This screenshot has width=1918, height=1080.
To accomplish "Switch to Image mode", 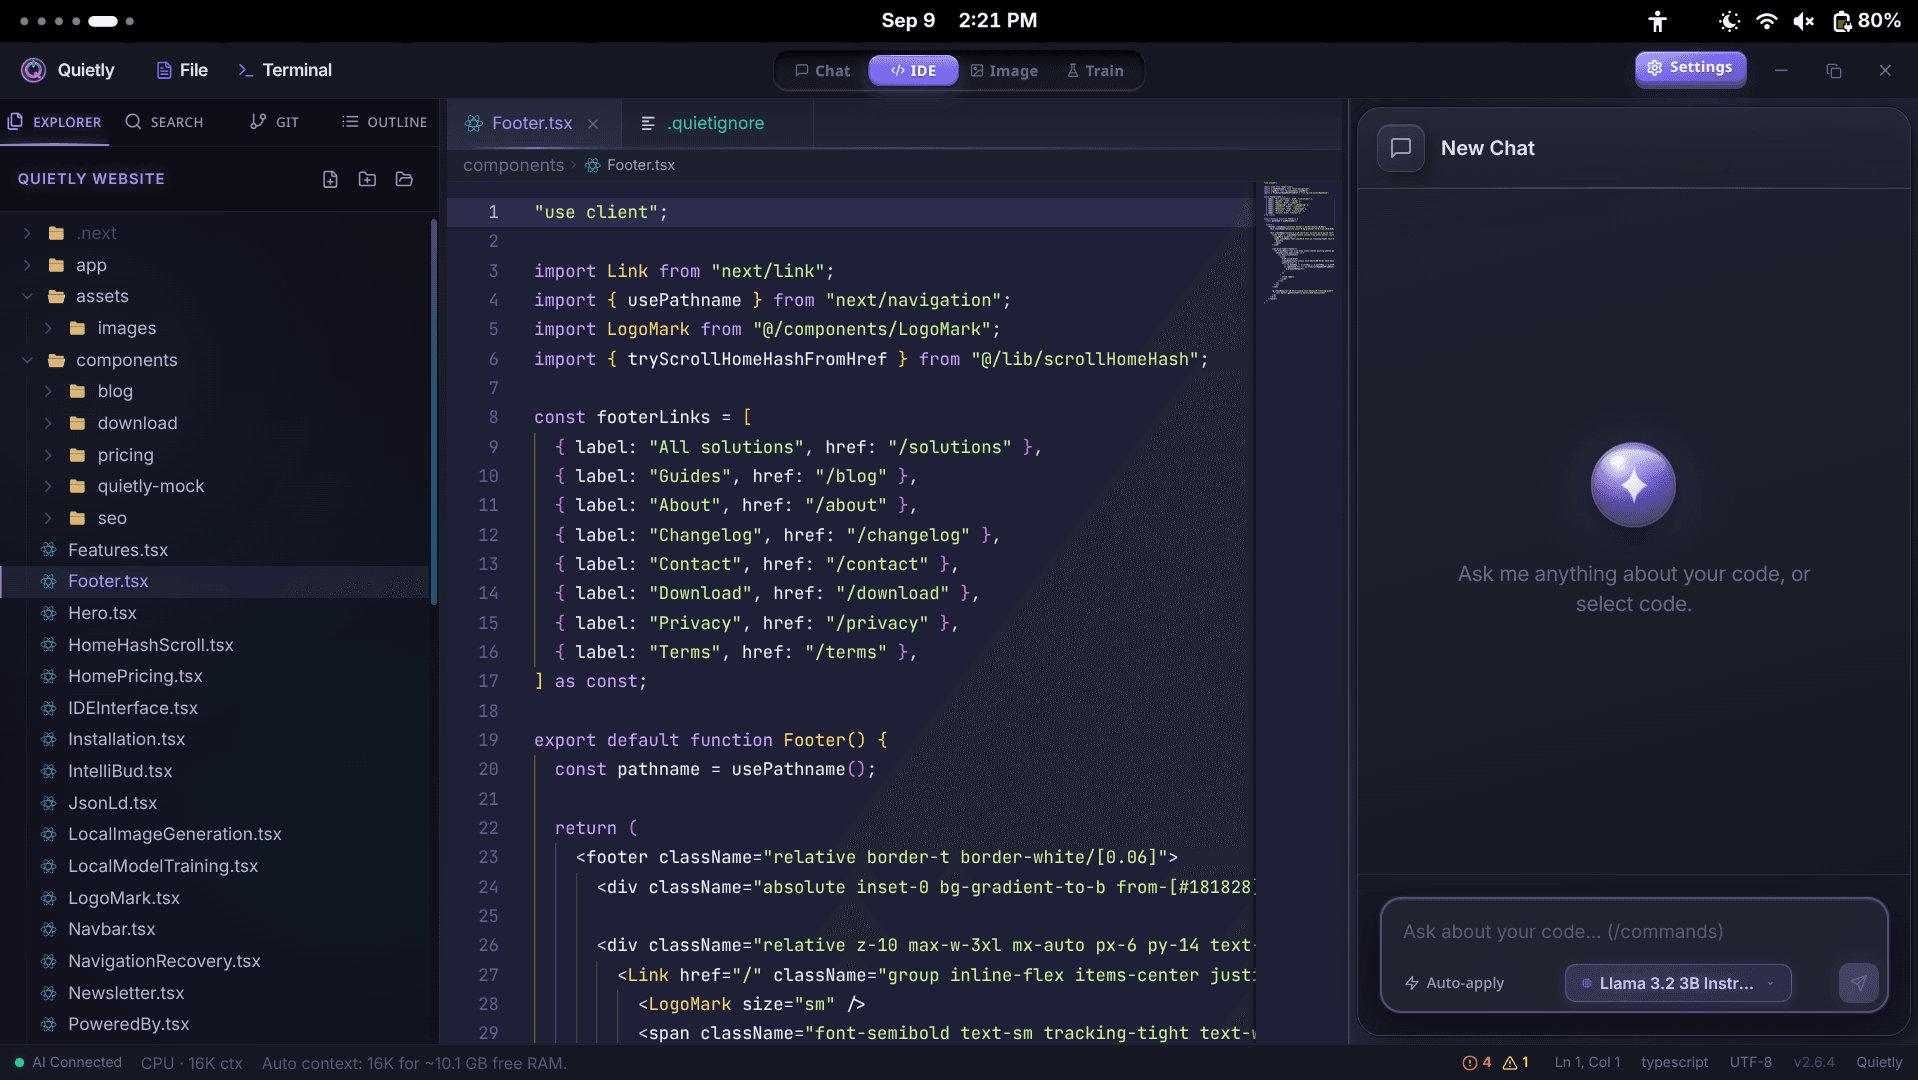I will [1005, 71].
